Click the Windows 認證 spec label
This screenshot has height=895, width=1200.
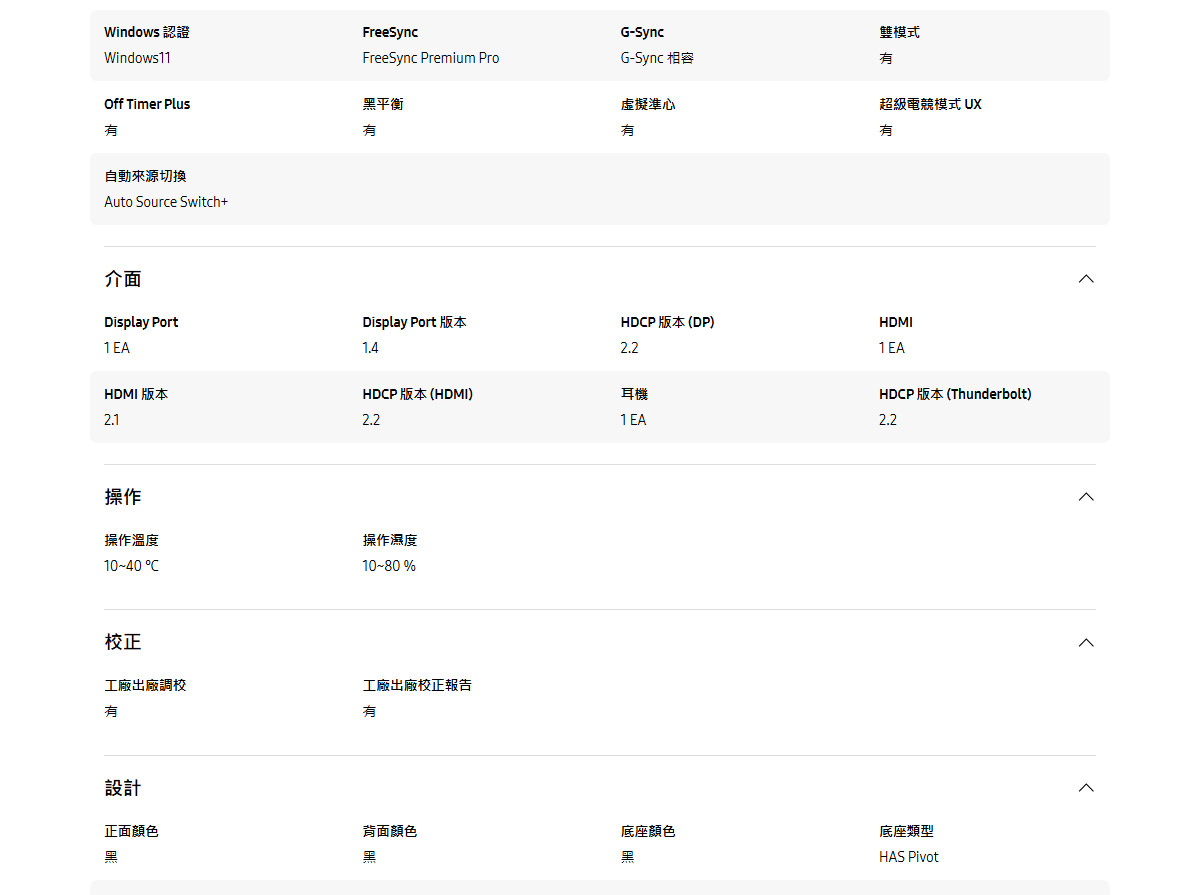click(x=147, y=32)
